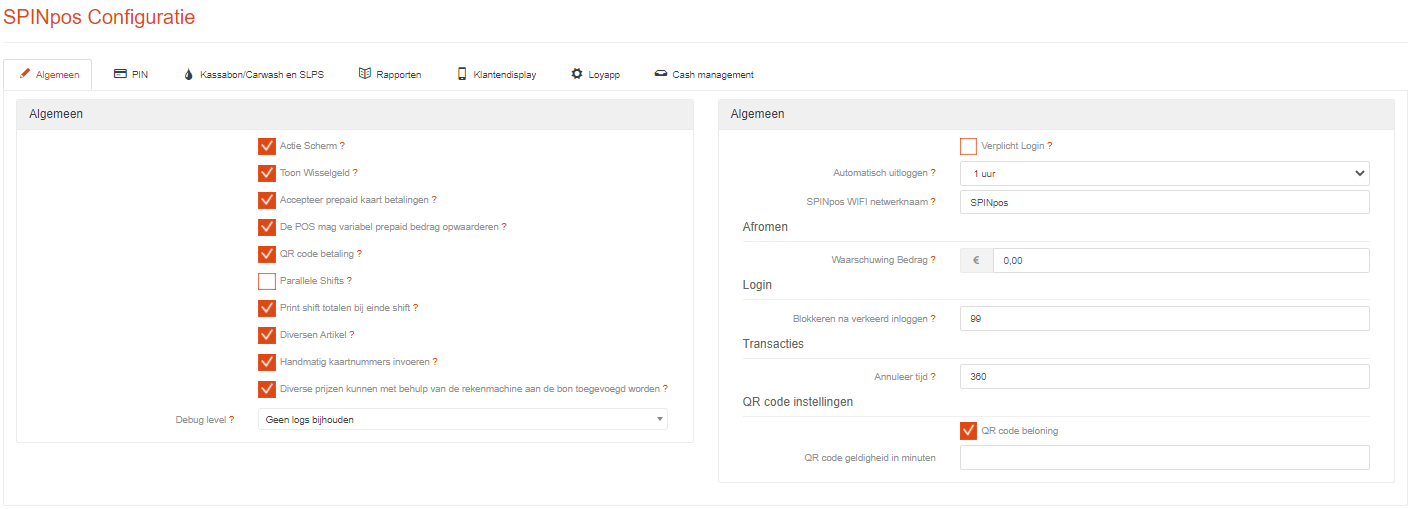
Task: Click help mark beside variabel prepaid bedrag
Action: [x=504, y=227]
